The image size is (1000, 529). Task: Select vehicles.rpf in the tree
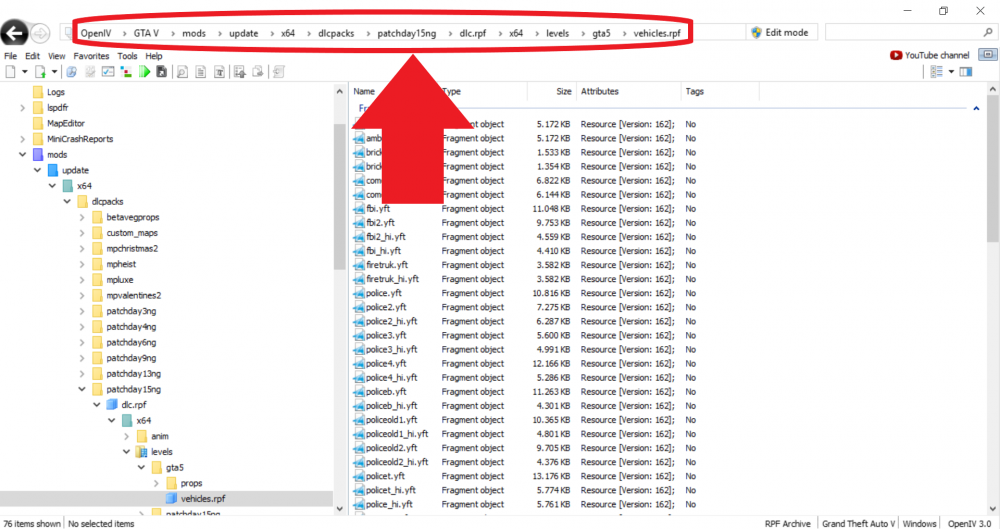point(203,499)
